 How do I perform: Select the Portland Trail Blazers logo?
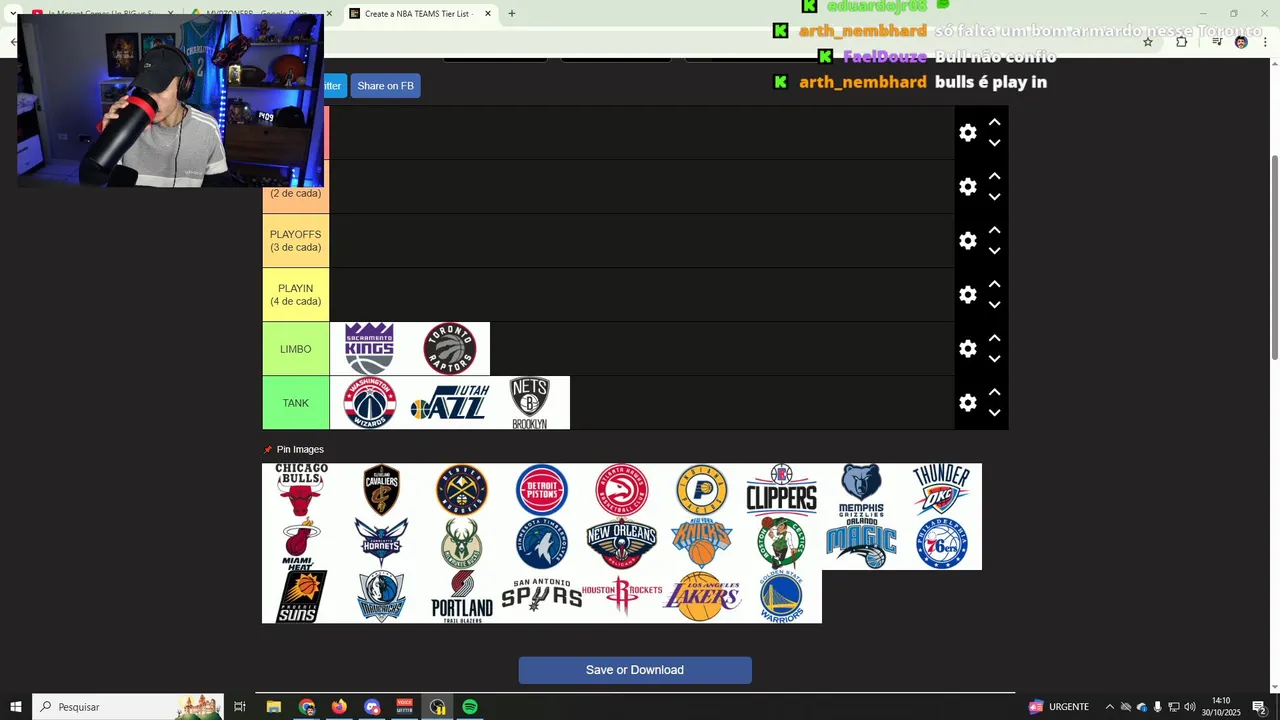462,597
